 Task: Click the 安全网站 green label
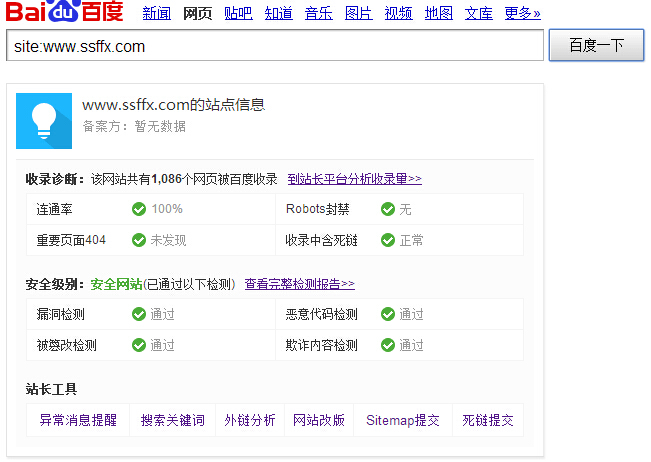tap(116, 284)
